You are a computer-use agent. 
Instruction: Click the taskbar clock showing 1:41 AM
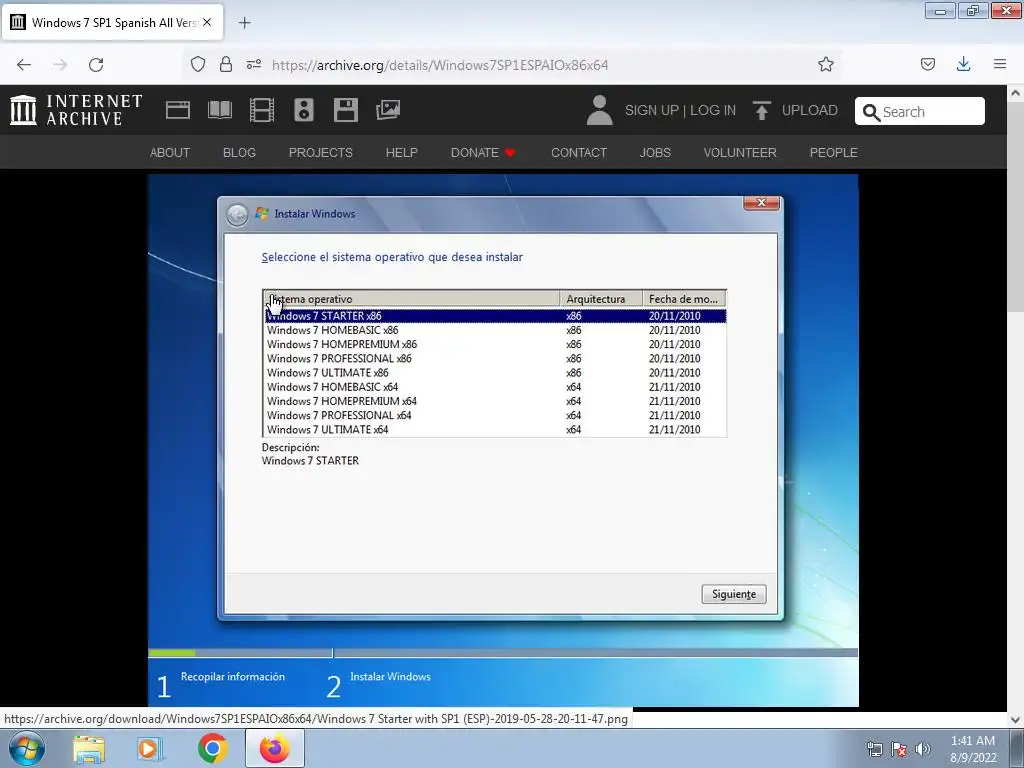tap(973, 749)
